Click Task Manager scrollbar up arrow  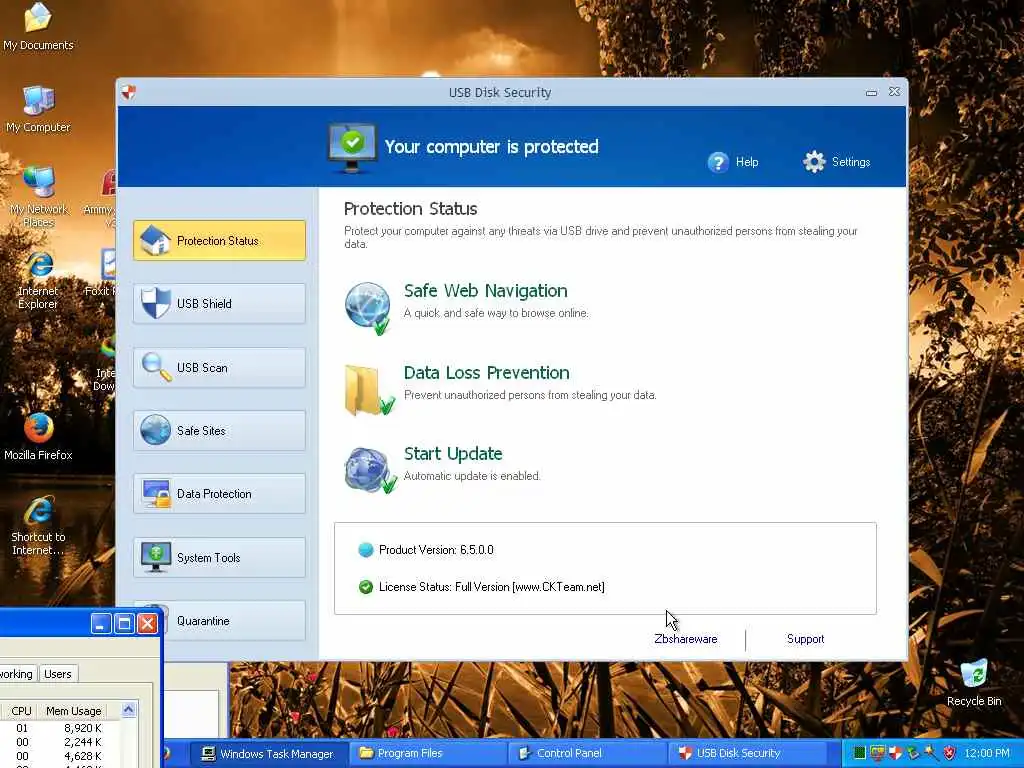[129, 709]
